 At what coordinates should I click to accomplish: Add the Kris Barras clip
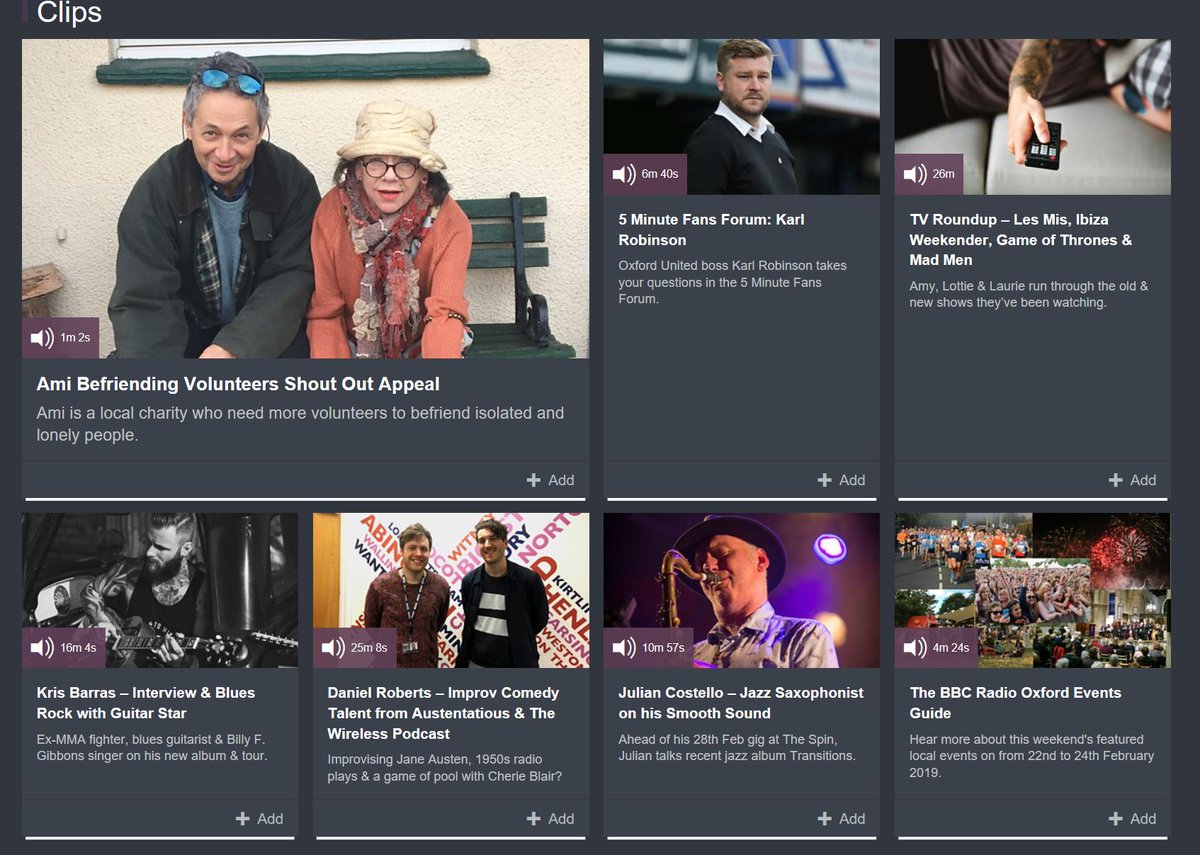click(260, 818)
